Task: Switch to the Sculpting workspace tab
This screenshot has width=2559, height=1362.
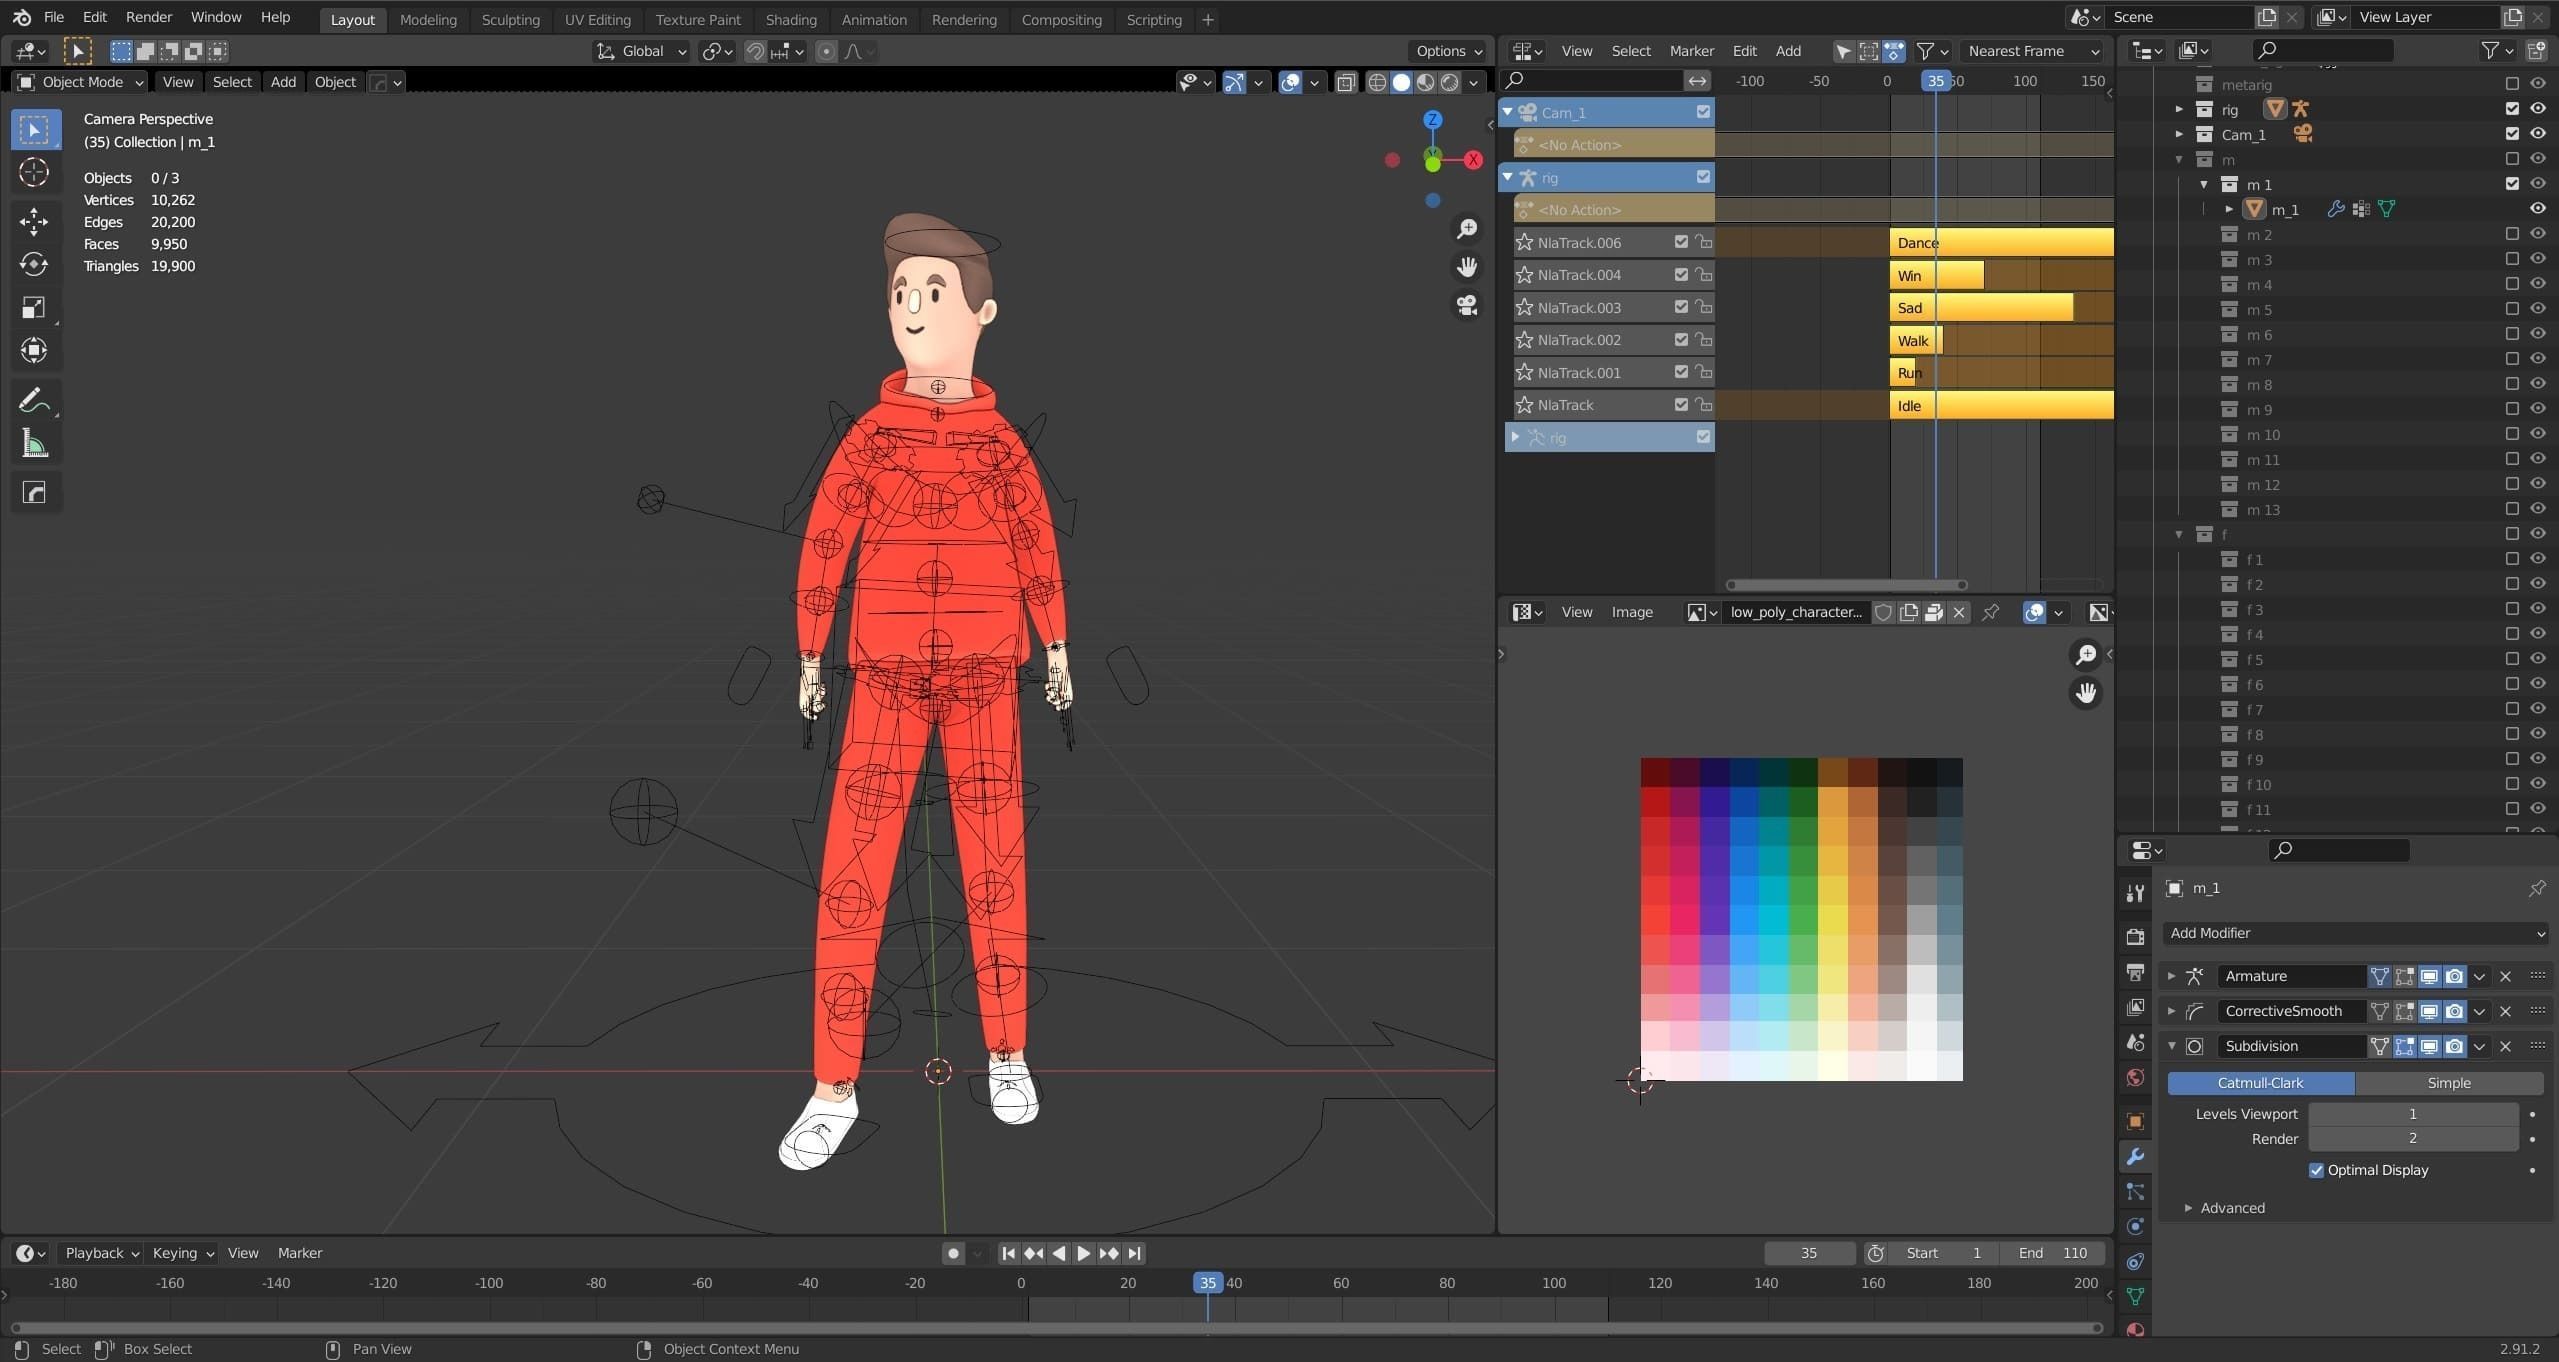Action: 510,19
